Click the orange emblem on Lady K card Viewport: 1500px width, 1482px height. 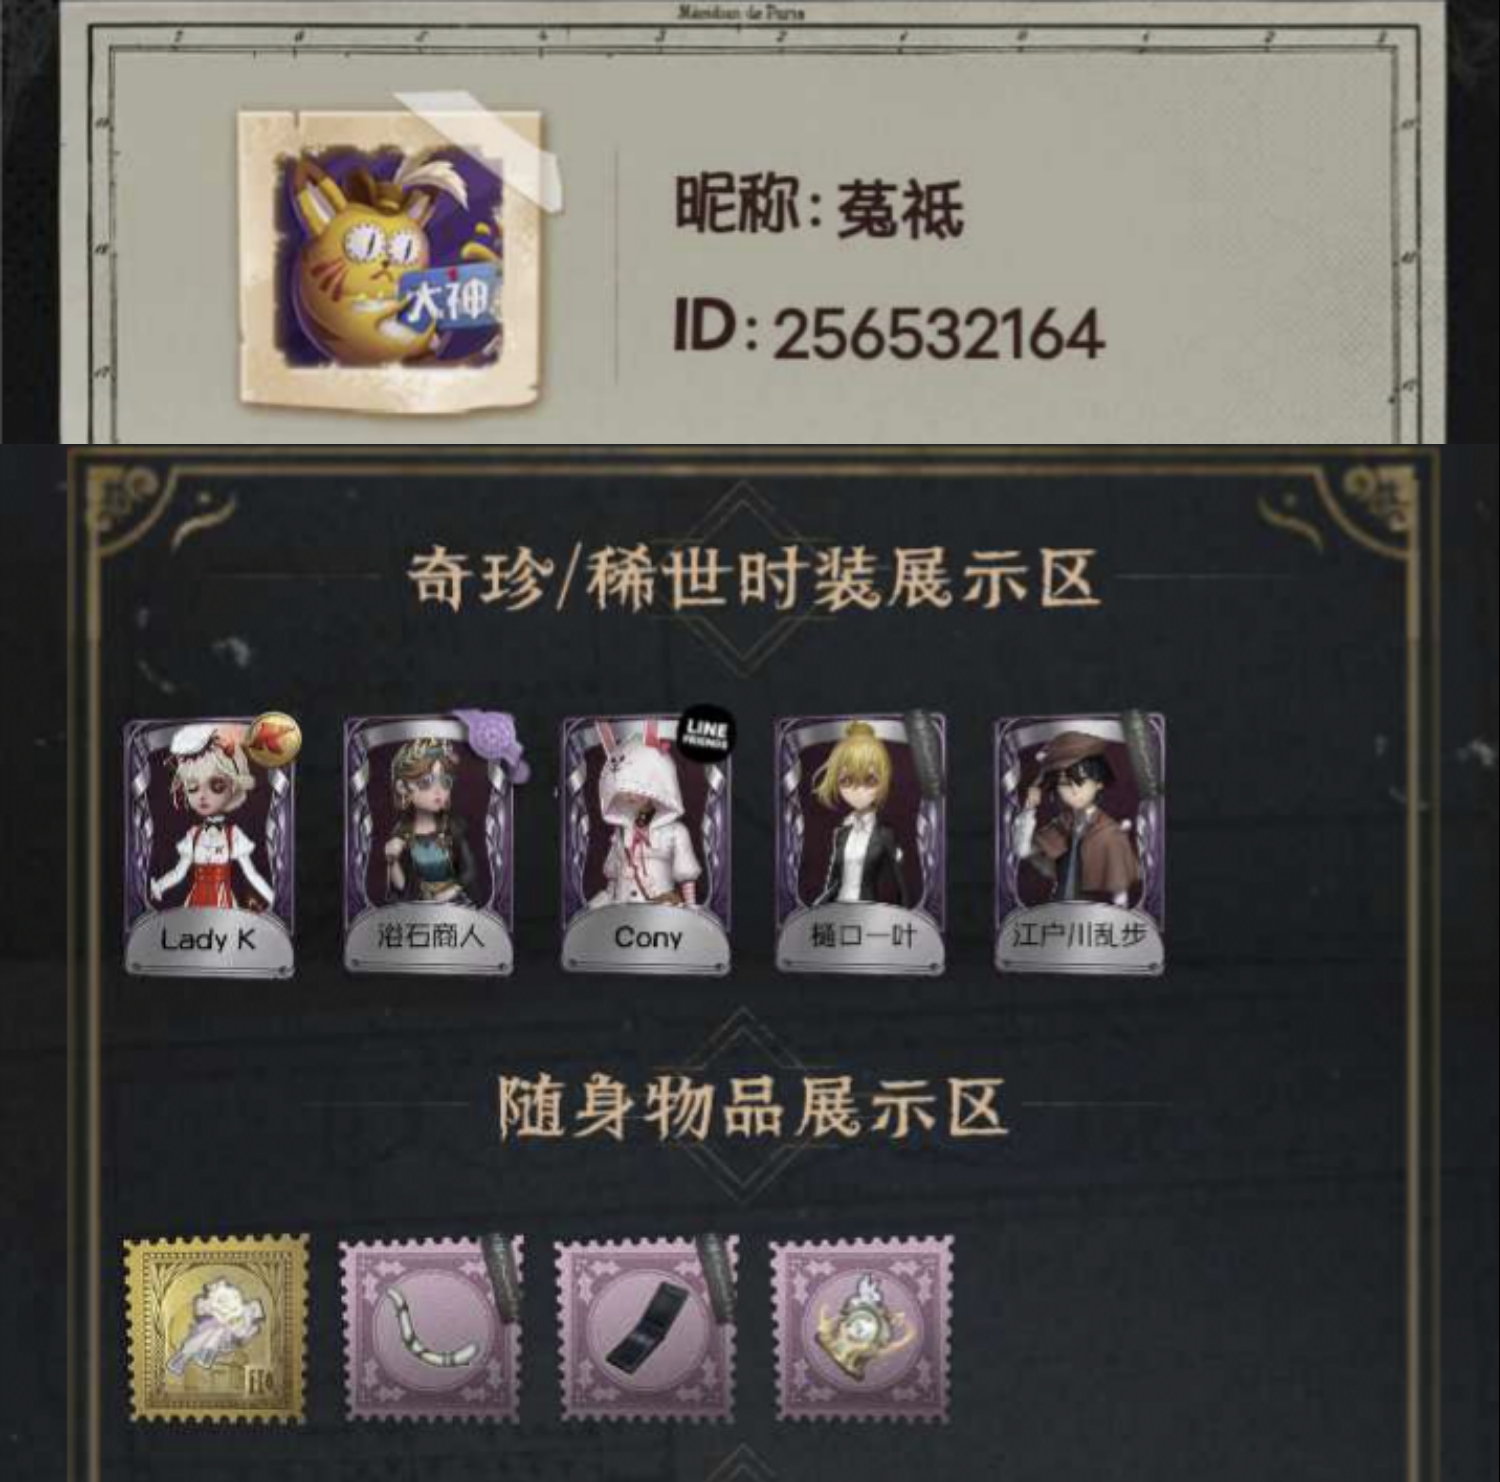click(273, 739)
